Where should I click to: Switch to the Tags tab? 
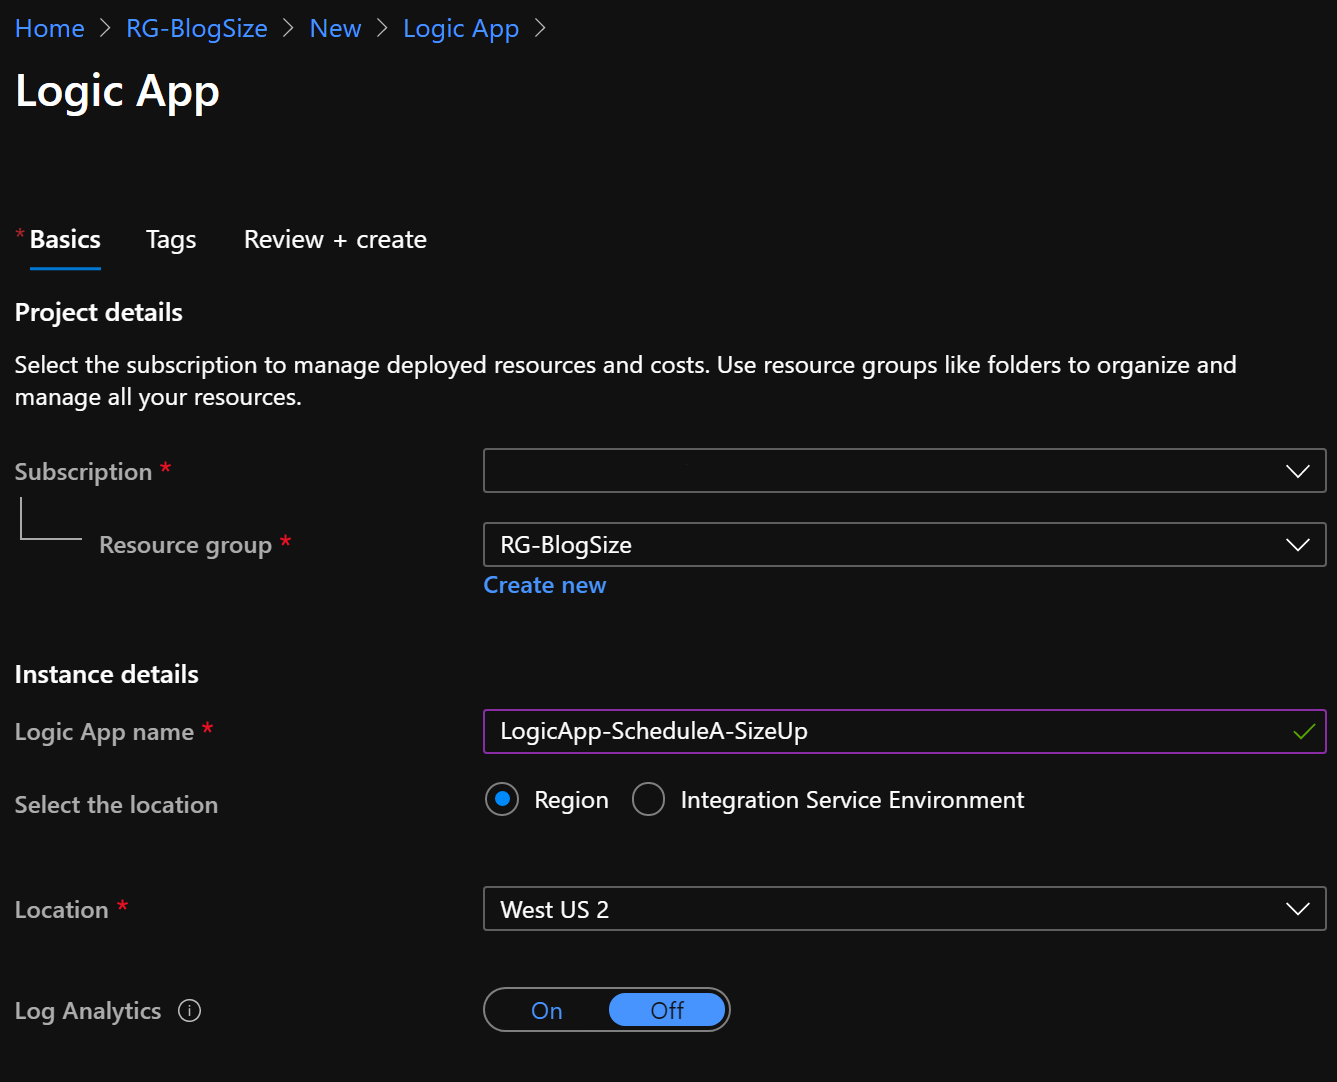coord(171,240)
